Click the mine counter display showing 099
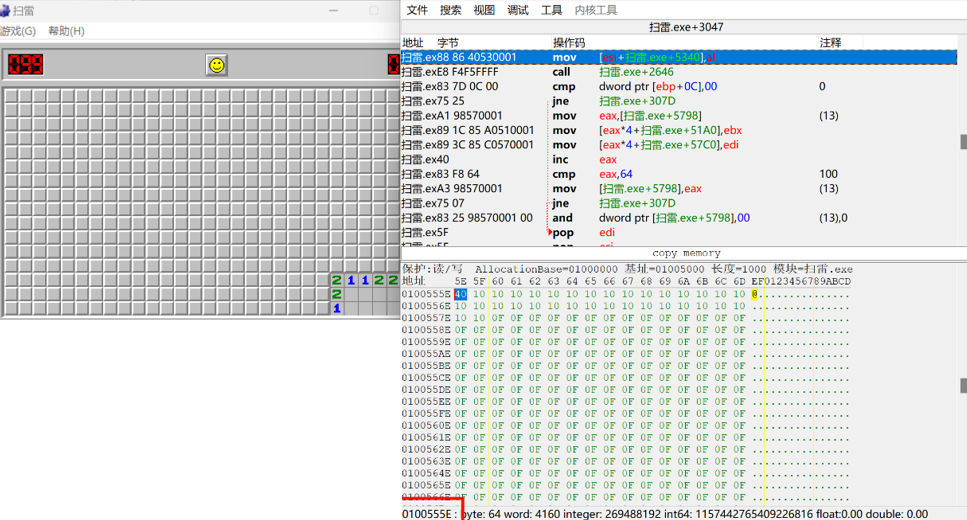Image resolution: width=967 pixels, height=520 pixels. [25, 64]
